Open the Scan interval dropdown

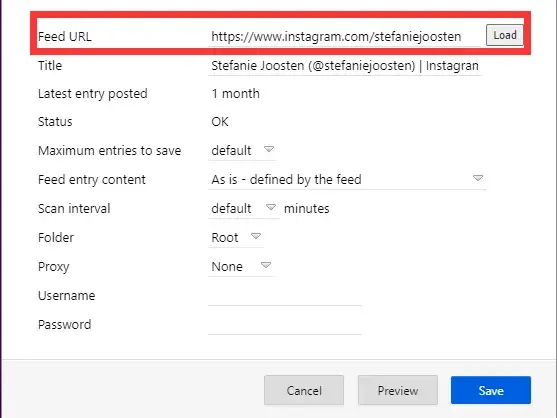[x=244, y=208]
